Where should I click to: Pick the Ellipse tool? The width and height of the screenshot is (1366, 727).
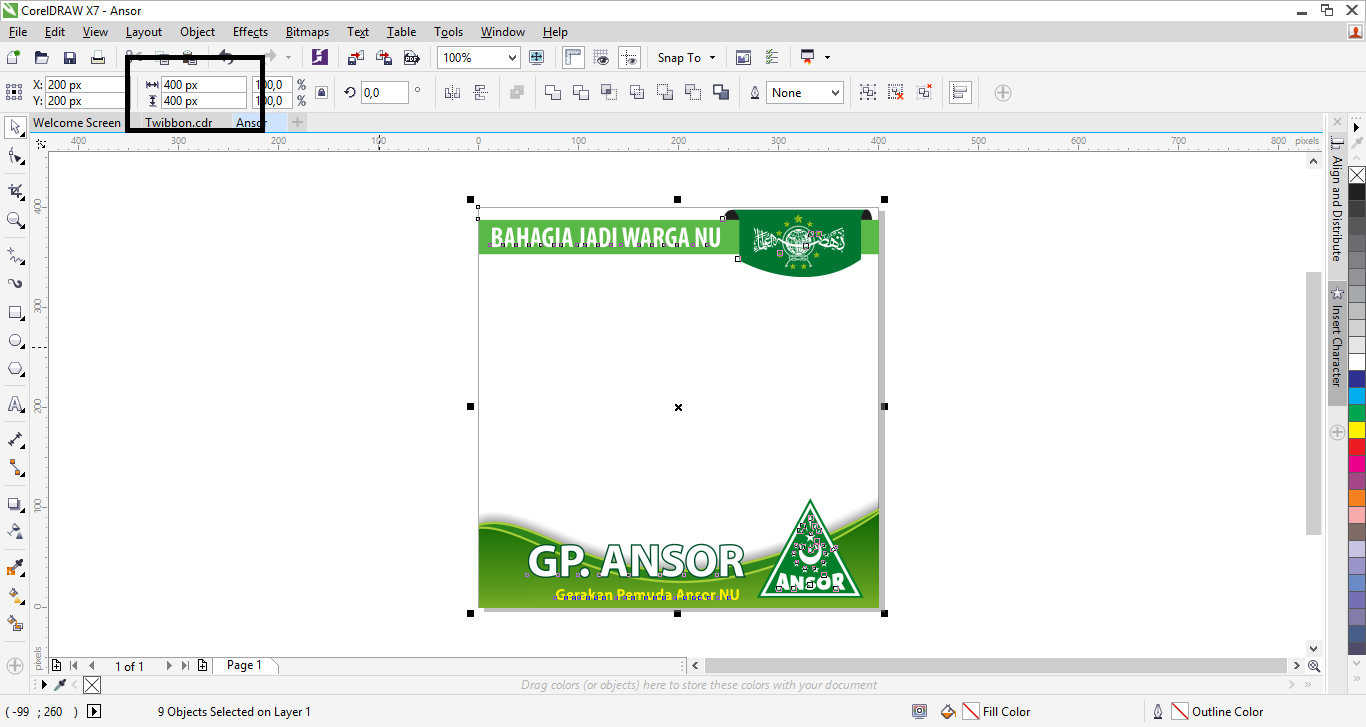click(15, 341)
